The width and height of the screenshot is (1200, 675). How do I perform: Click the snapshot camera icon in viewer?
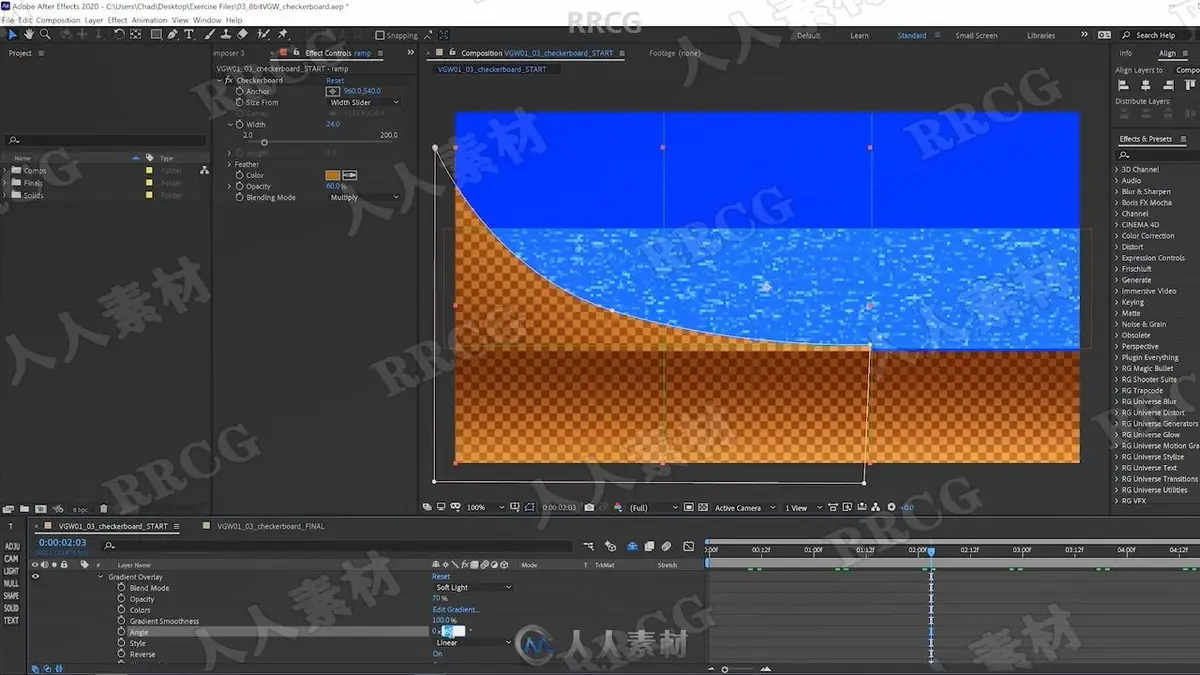coord(589,508)
